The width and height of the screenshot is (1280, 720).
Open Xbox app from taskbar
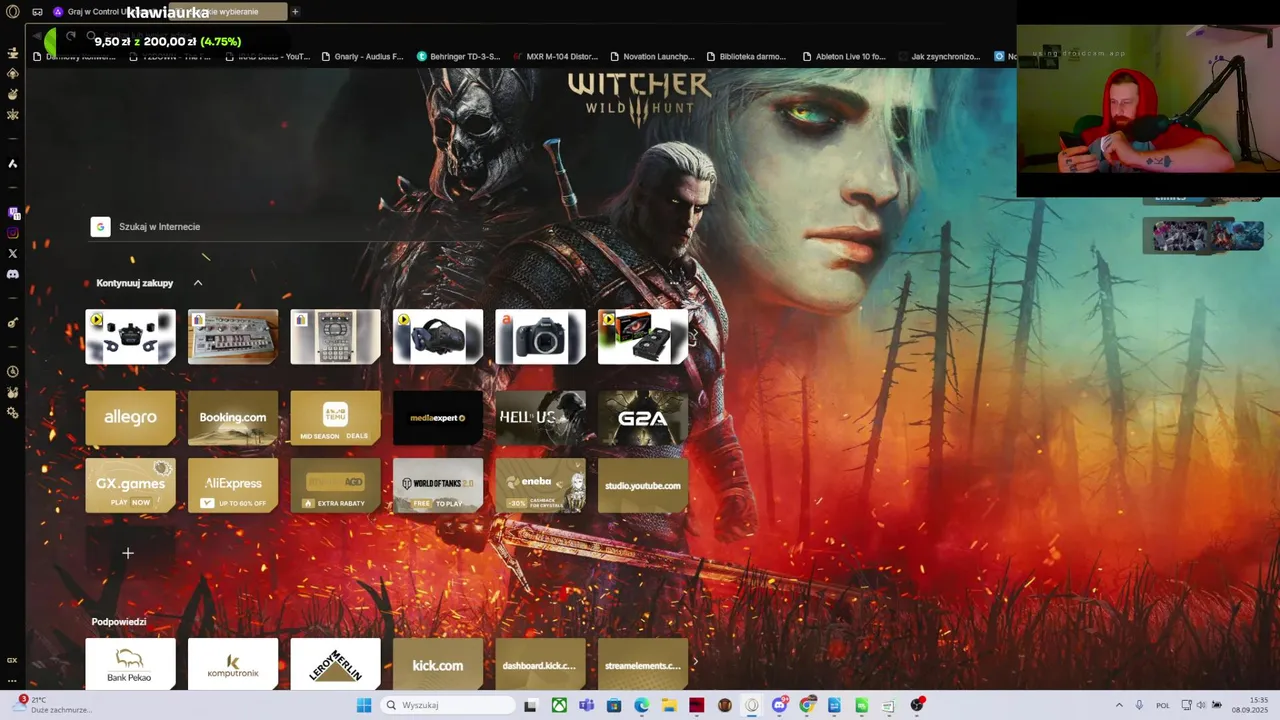point(559,705)
